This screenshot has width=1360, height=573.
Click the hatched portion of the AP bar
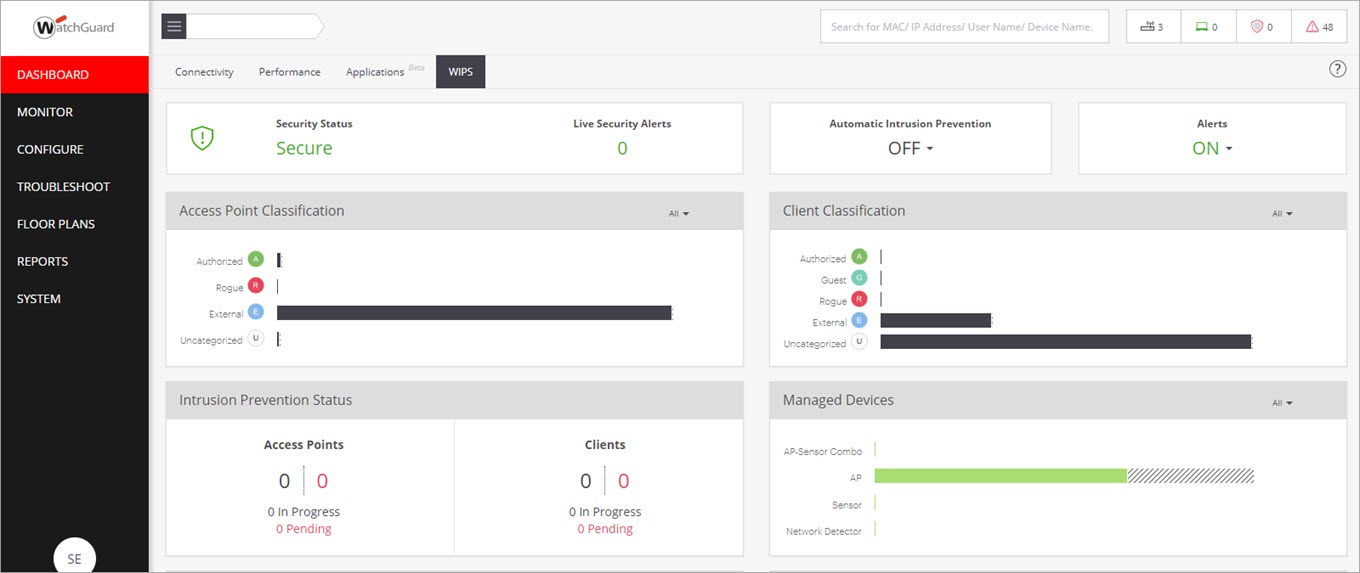(x=1190, y=476)
